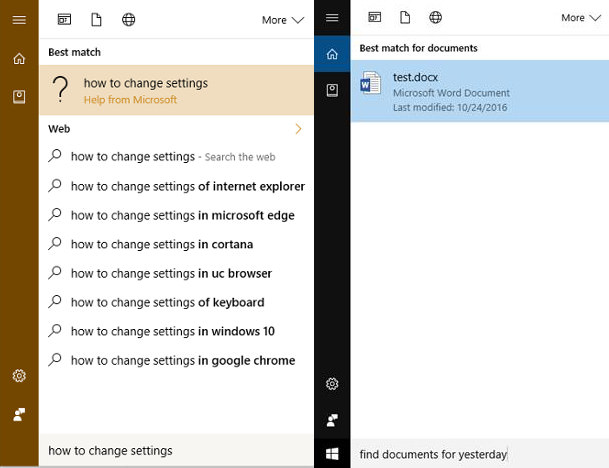This screenshot has width=609, height=468.
Task: Open Notebook icon in black sidebar
Action: [x=332, y=90]
